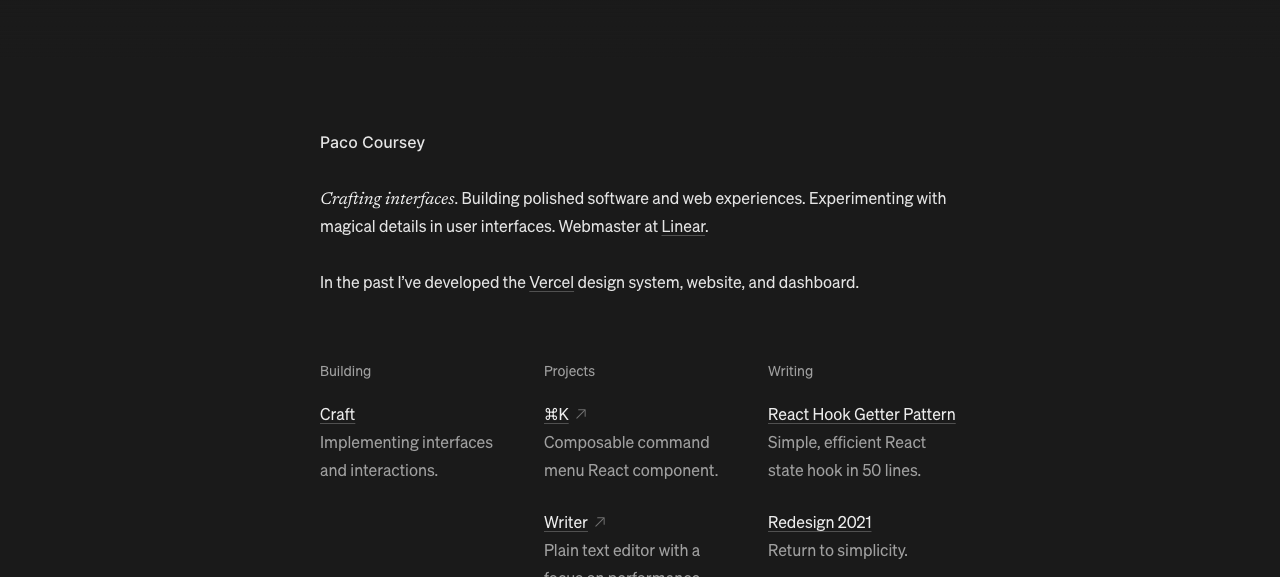Image resolution: width=1280 pixels, height=577 pixels.
Task: Click the external arrow icon beside ⌘K
Action: pos(581,414)
